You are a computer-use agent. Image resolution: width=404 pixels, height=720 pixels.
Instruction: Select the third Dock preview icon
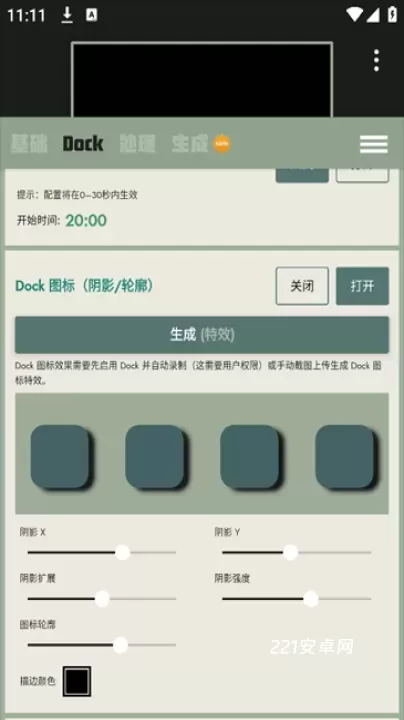pyautogui.click(x=249, y=456)
